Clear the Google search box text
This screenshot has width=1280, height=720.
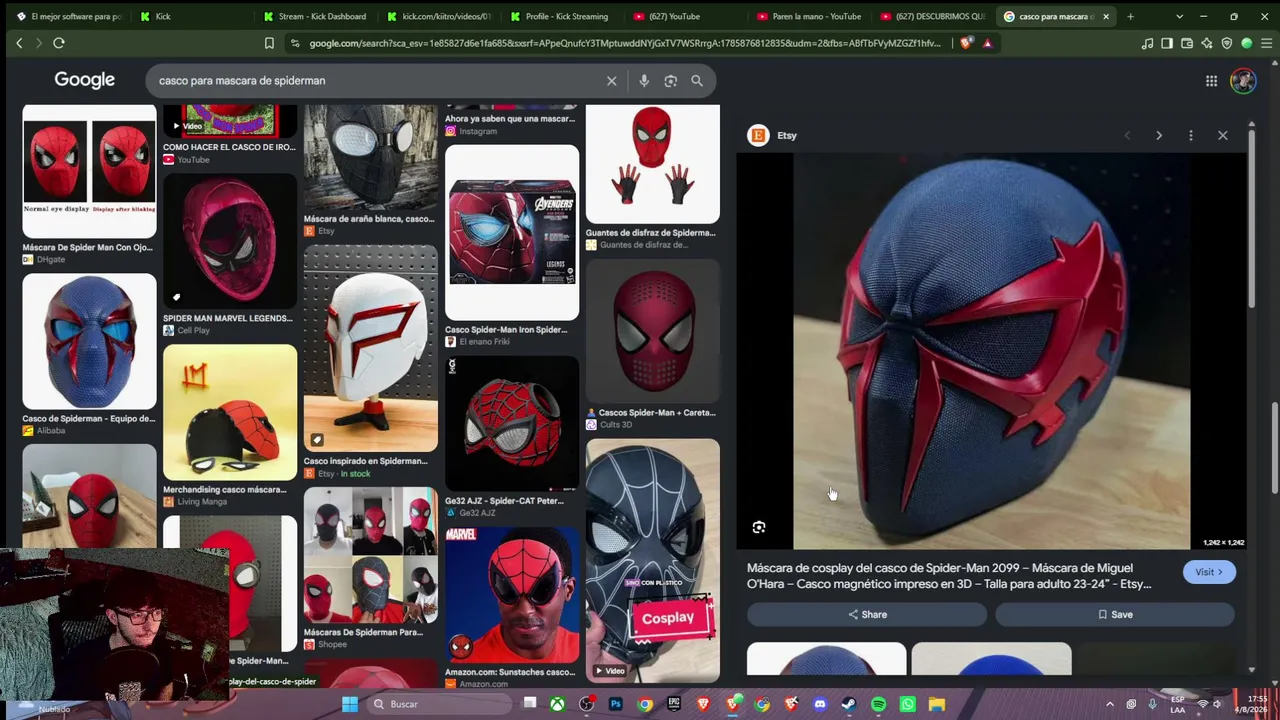point(611,81)
